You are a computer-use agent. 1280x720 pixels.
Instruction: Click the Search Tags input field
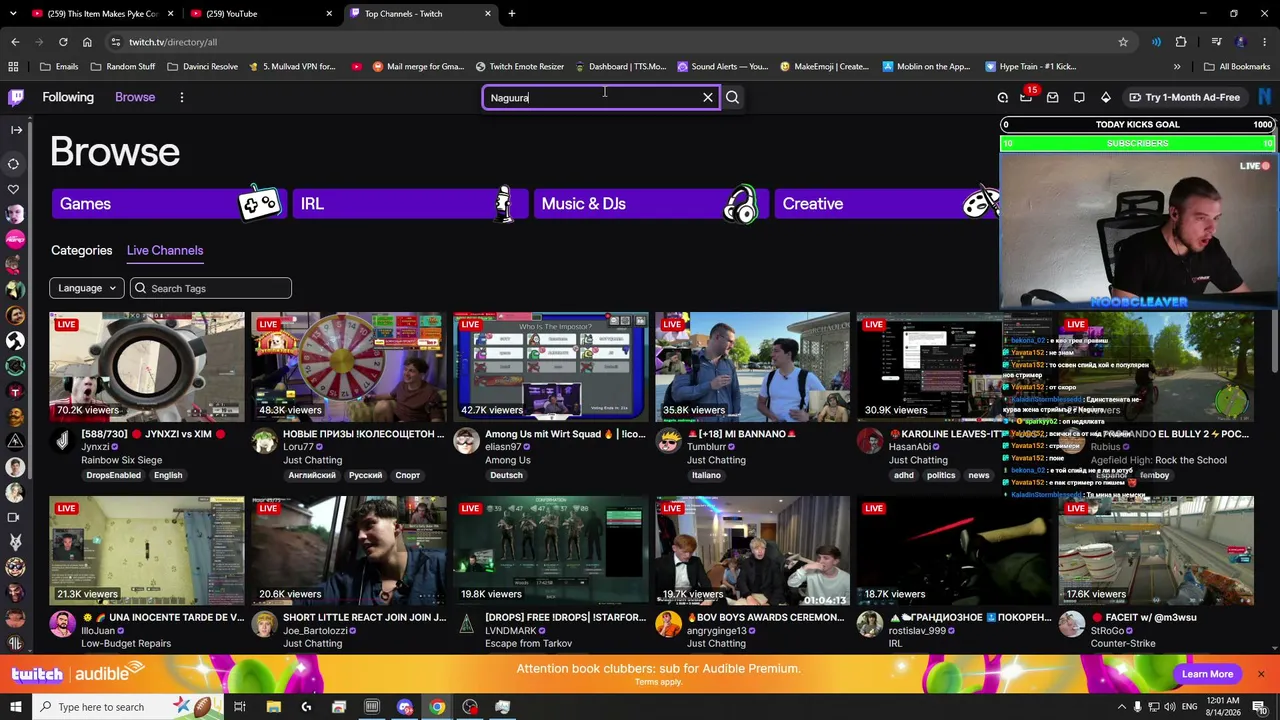(x=211, y=288)
